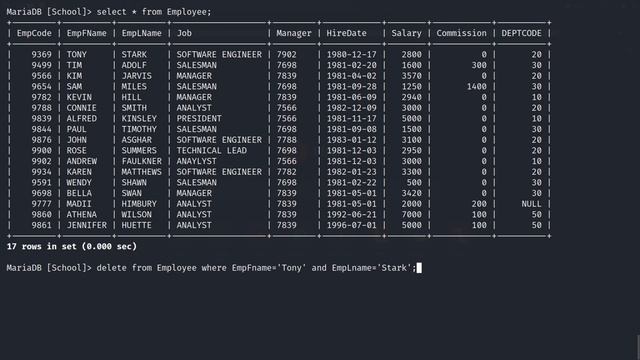Click first name BELLA
The image size is (640, 360).
click(79, 193)
